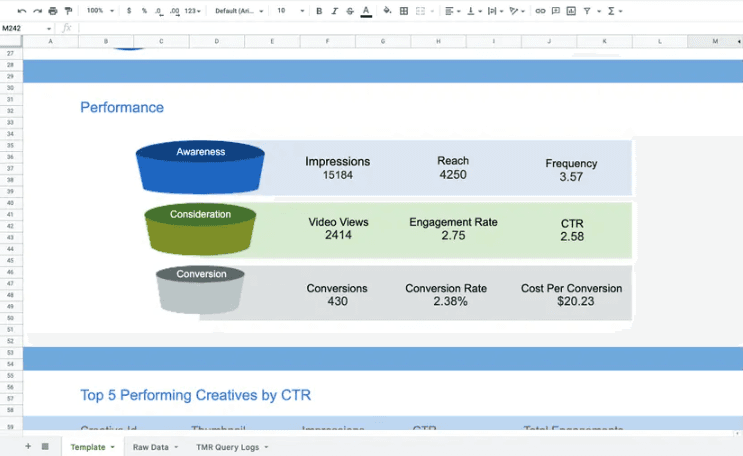The width and height of the screenshot is (743, 456).
Task: Format selection as percent
Action: 144,11
